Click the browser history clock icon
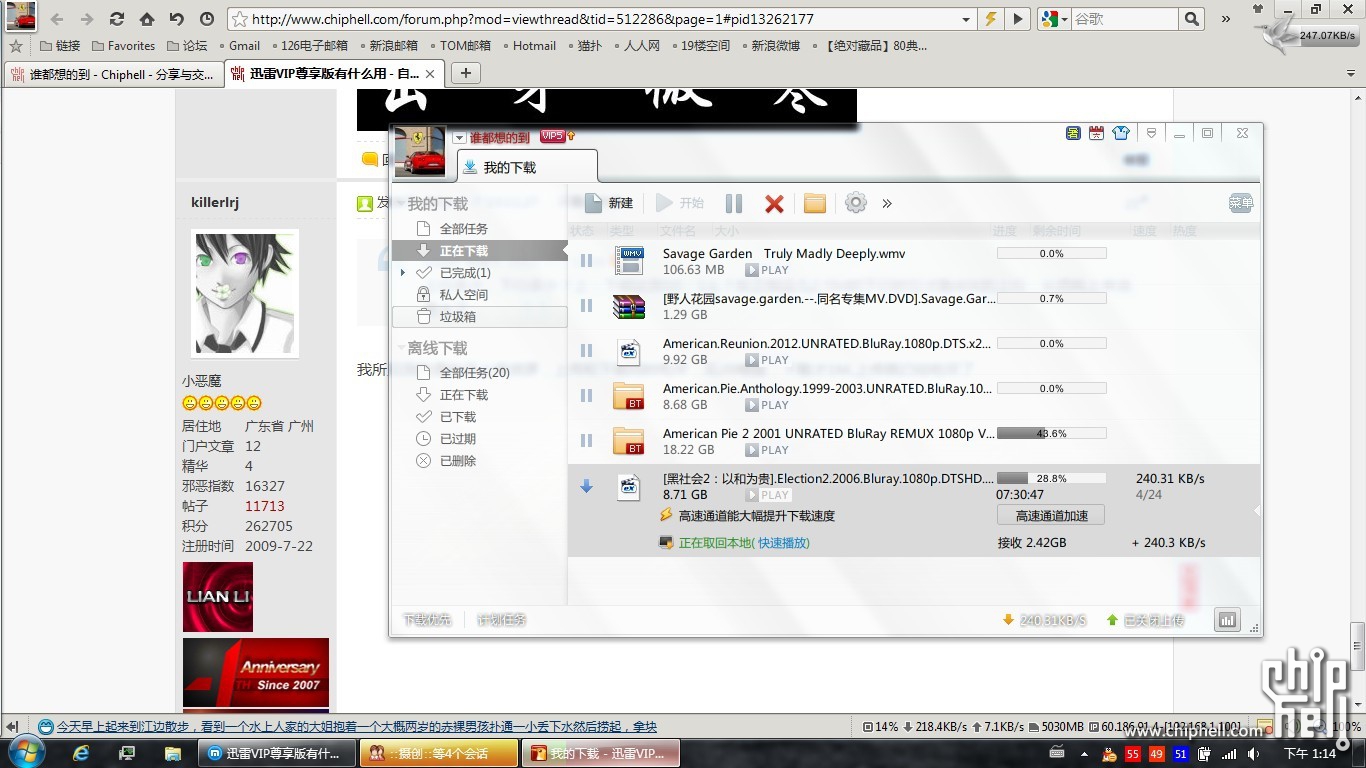 point(207,19)
